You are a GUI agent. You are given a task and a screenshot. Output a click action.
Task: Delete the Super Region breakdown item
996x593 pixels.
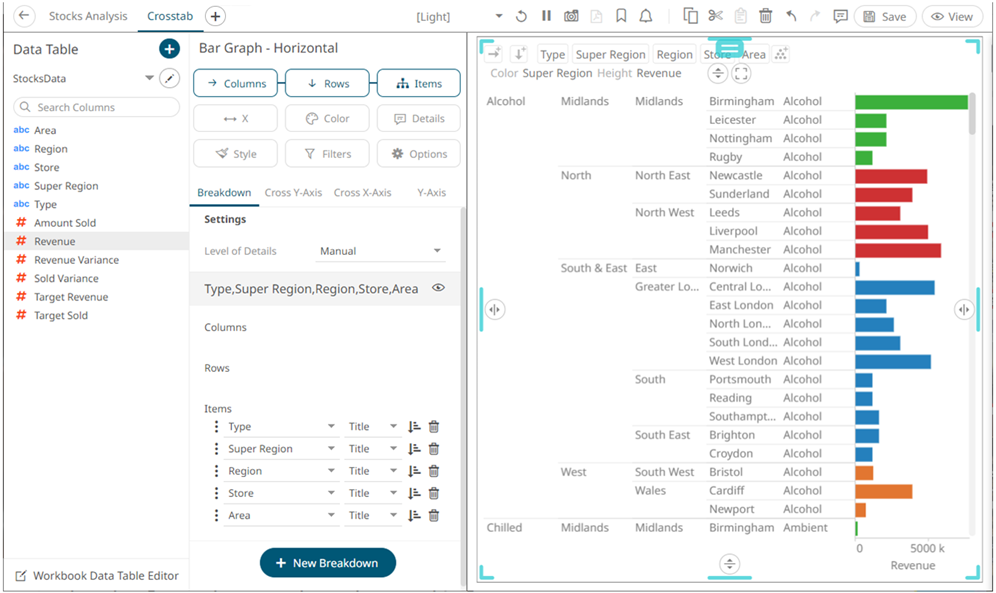click(434, 449)
